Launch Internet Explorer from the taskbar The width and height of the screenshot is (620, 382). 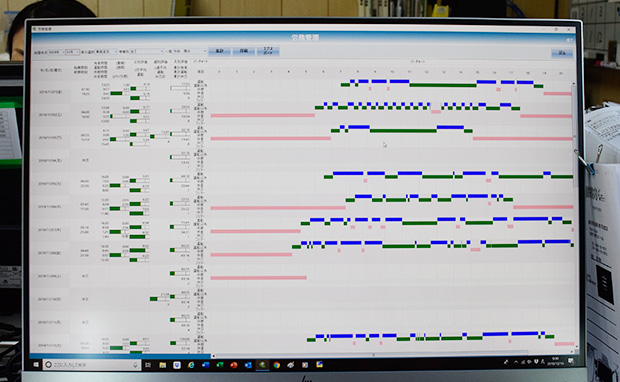(191, 365)
